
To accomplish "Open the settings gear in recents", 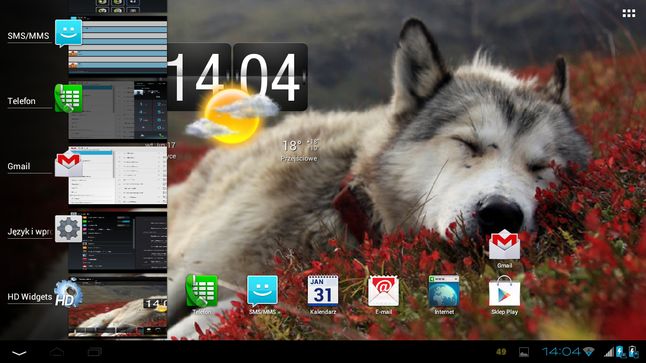I will pyautogui.click(x=68, y=229).
